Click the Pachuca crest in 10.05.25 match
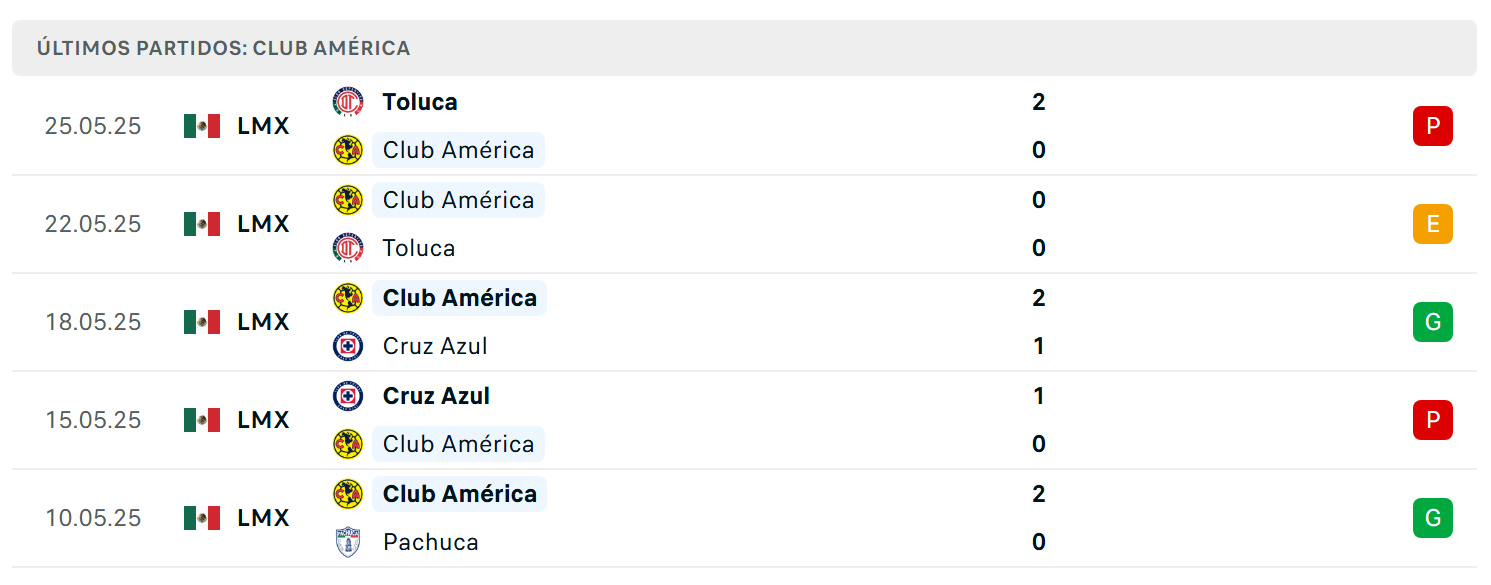 [x=347, y=542]
